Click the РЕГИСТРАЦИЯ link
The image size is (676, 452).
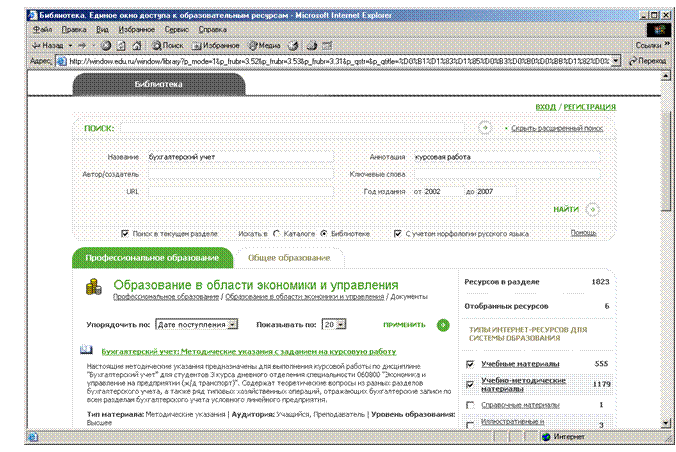pos(589,107)
